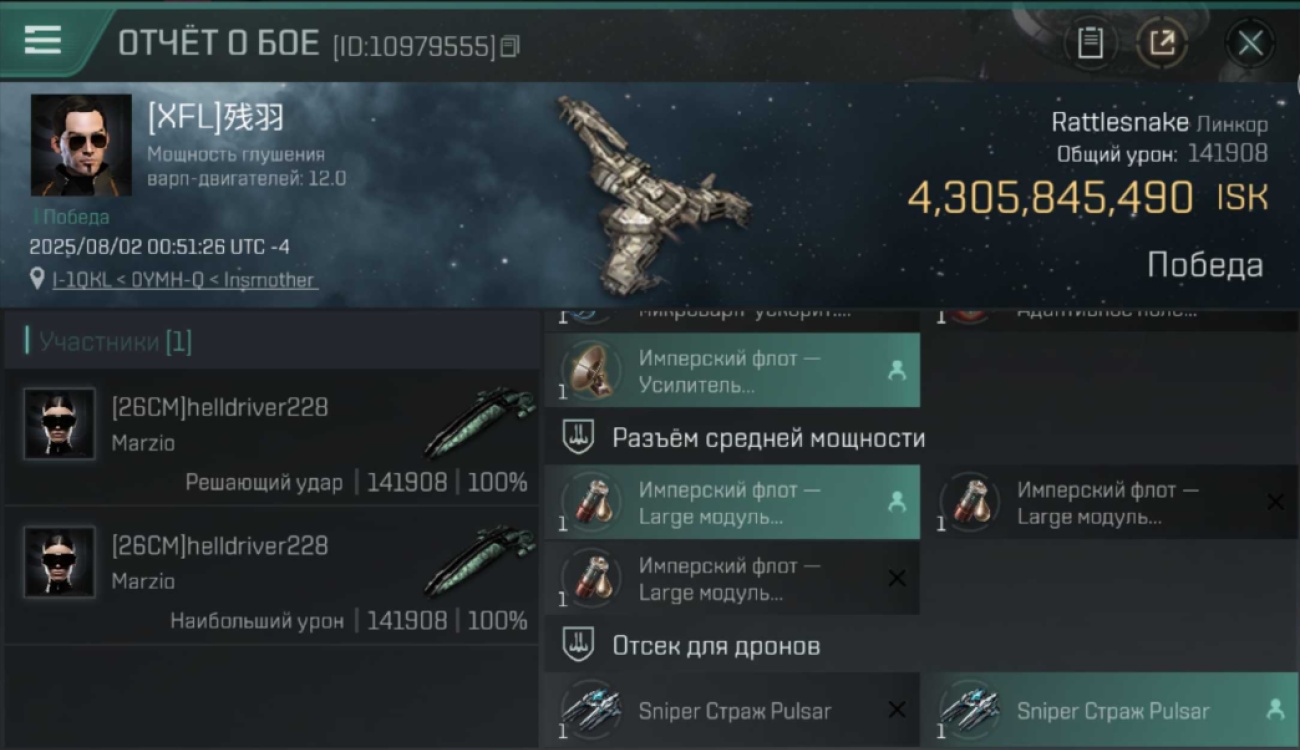1300x750 pixels.
Task: Toggle X on right-column Large модуль item
Action: click(1275, 502)
